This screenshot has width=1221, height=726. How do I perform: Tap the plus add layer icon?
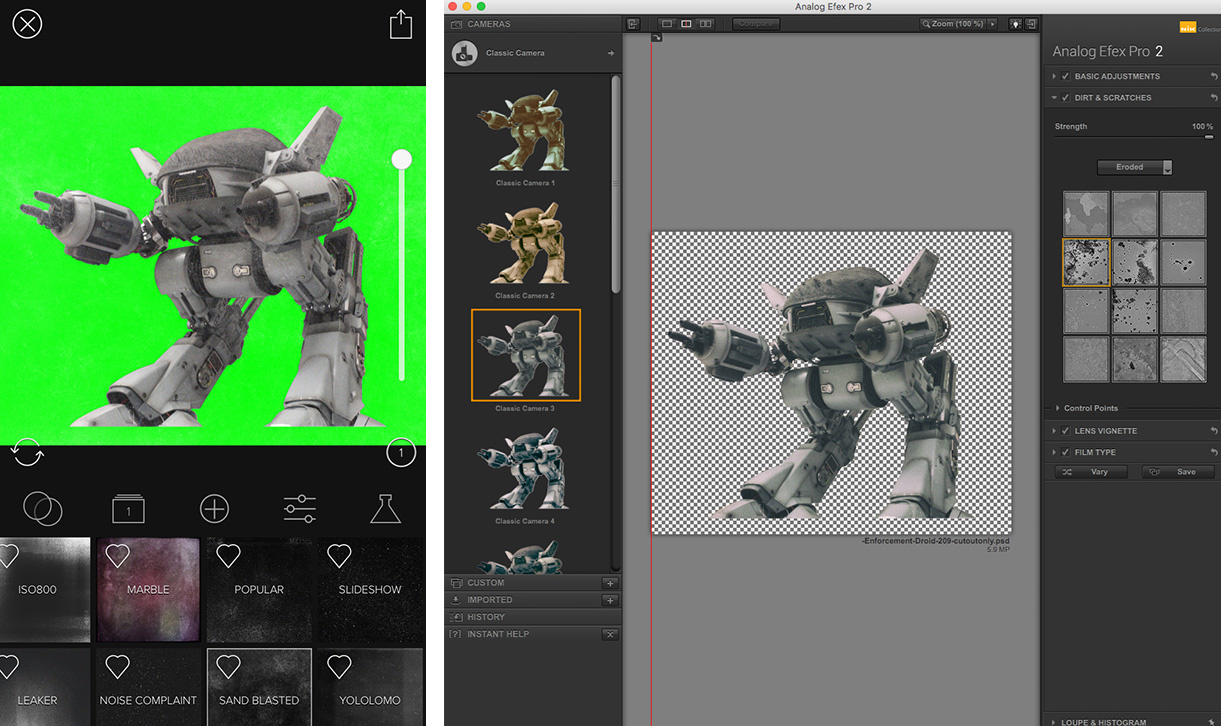(214, 509)
